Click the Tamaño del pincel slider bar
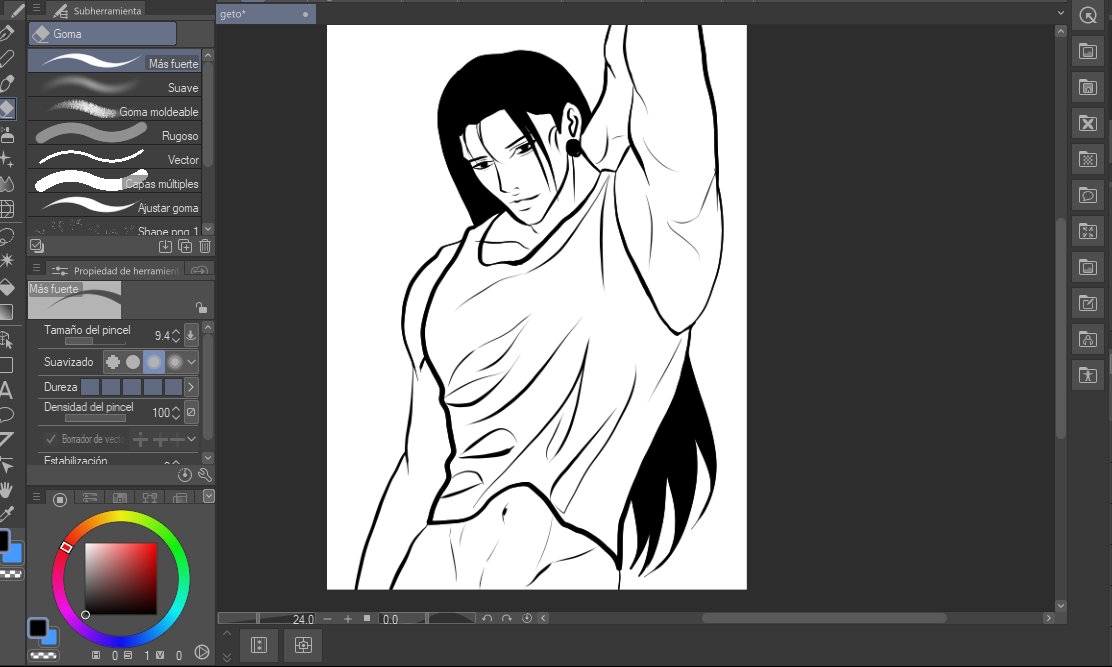Viewport: 1112px width, 667px height. coord(95,342)
